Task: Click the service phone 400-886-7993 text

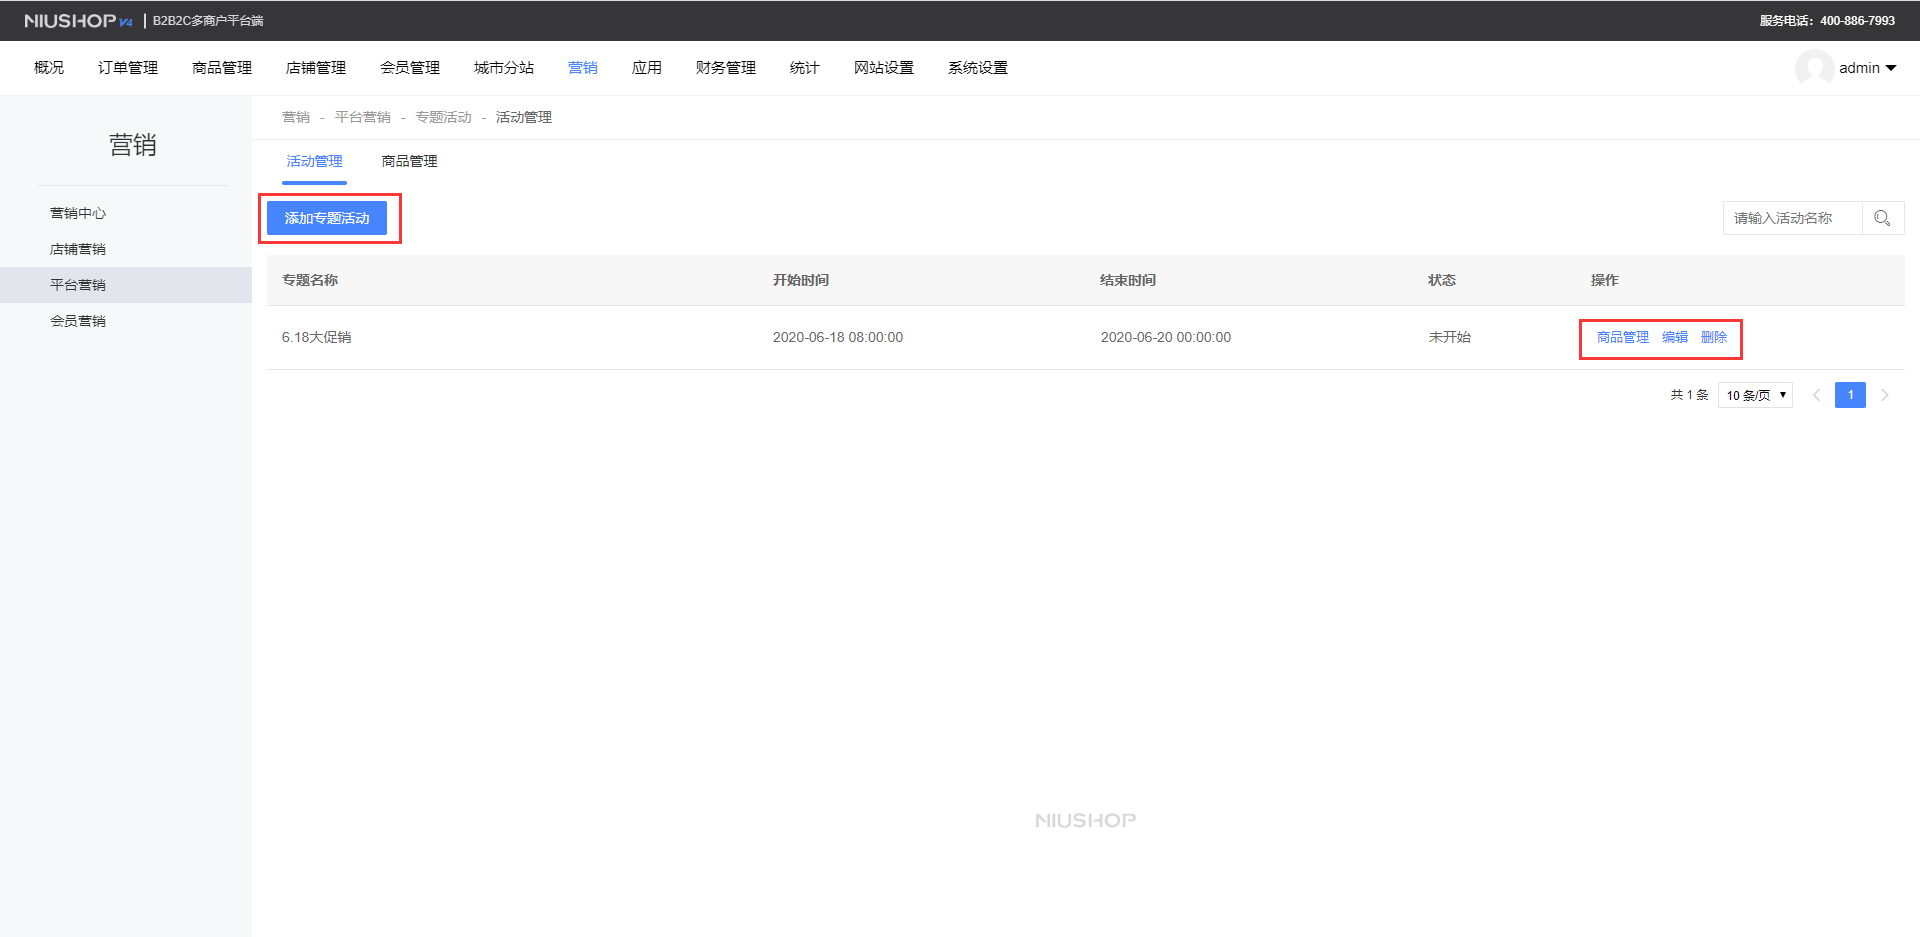Action: point(1857,21)
